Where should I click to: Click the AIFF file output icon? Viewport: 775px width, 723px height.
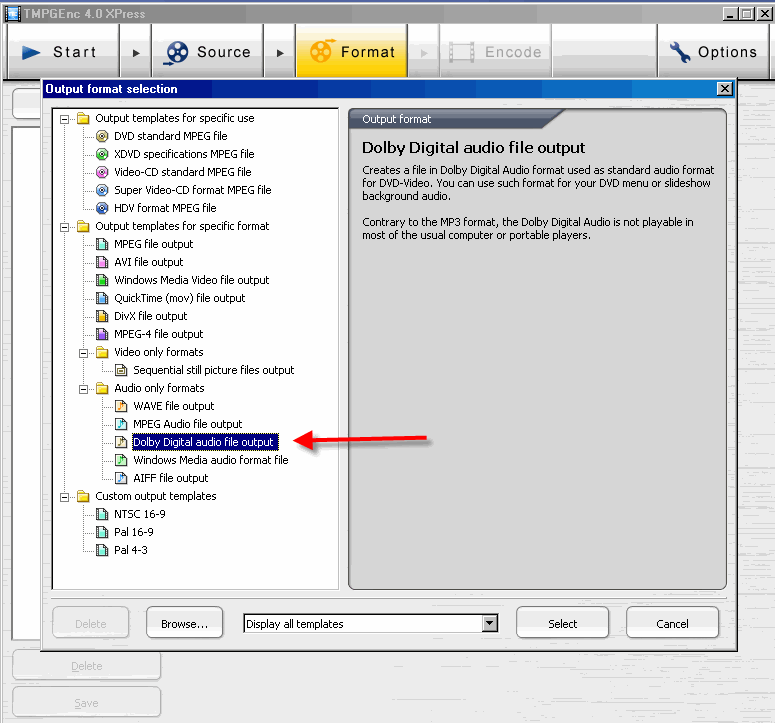click(x=121, y=478)
